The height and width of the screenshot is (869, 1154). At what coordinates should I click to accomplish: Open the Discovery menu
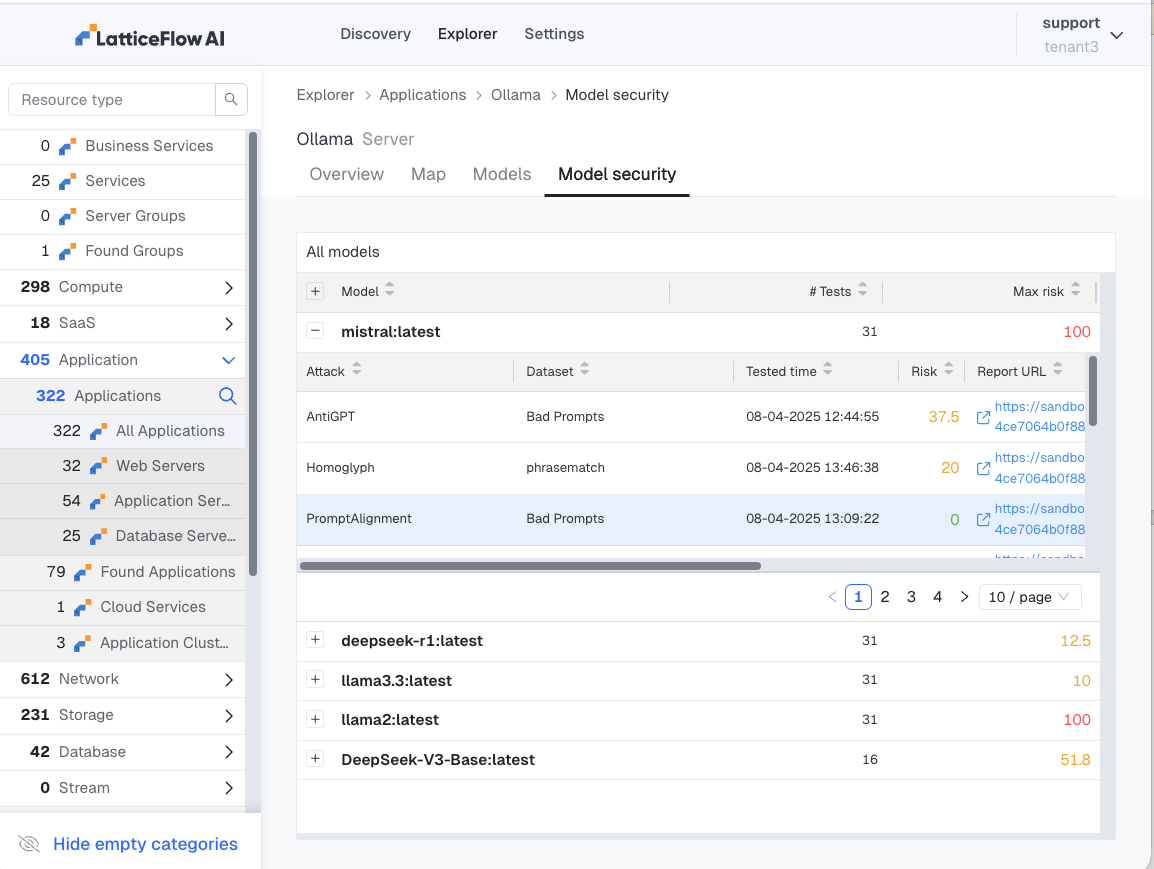375,34
